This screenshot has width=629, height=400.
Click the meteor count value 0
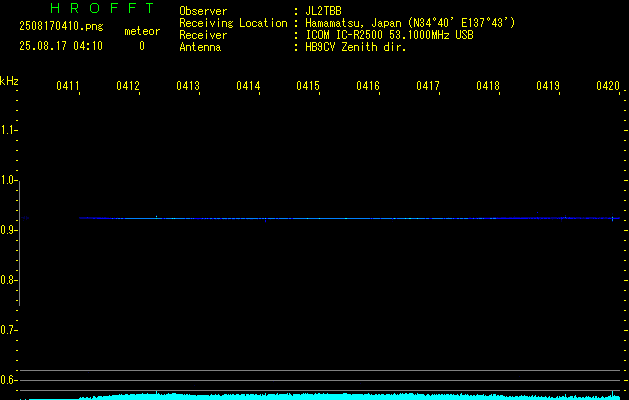142,46
